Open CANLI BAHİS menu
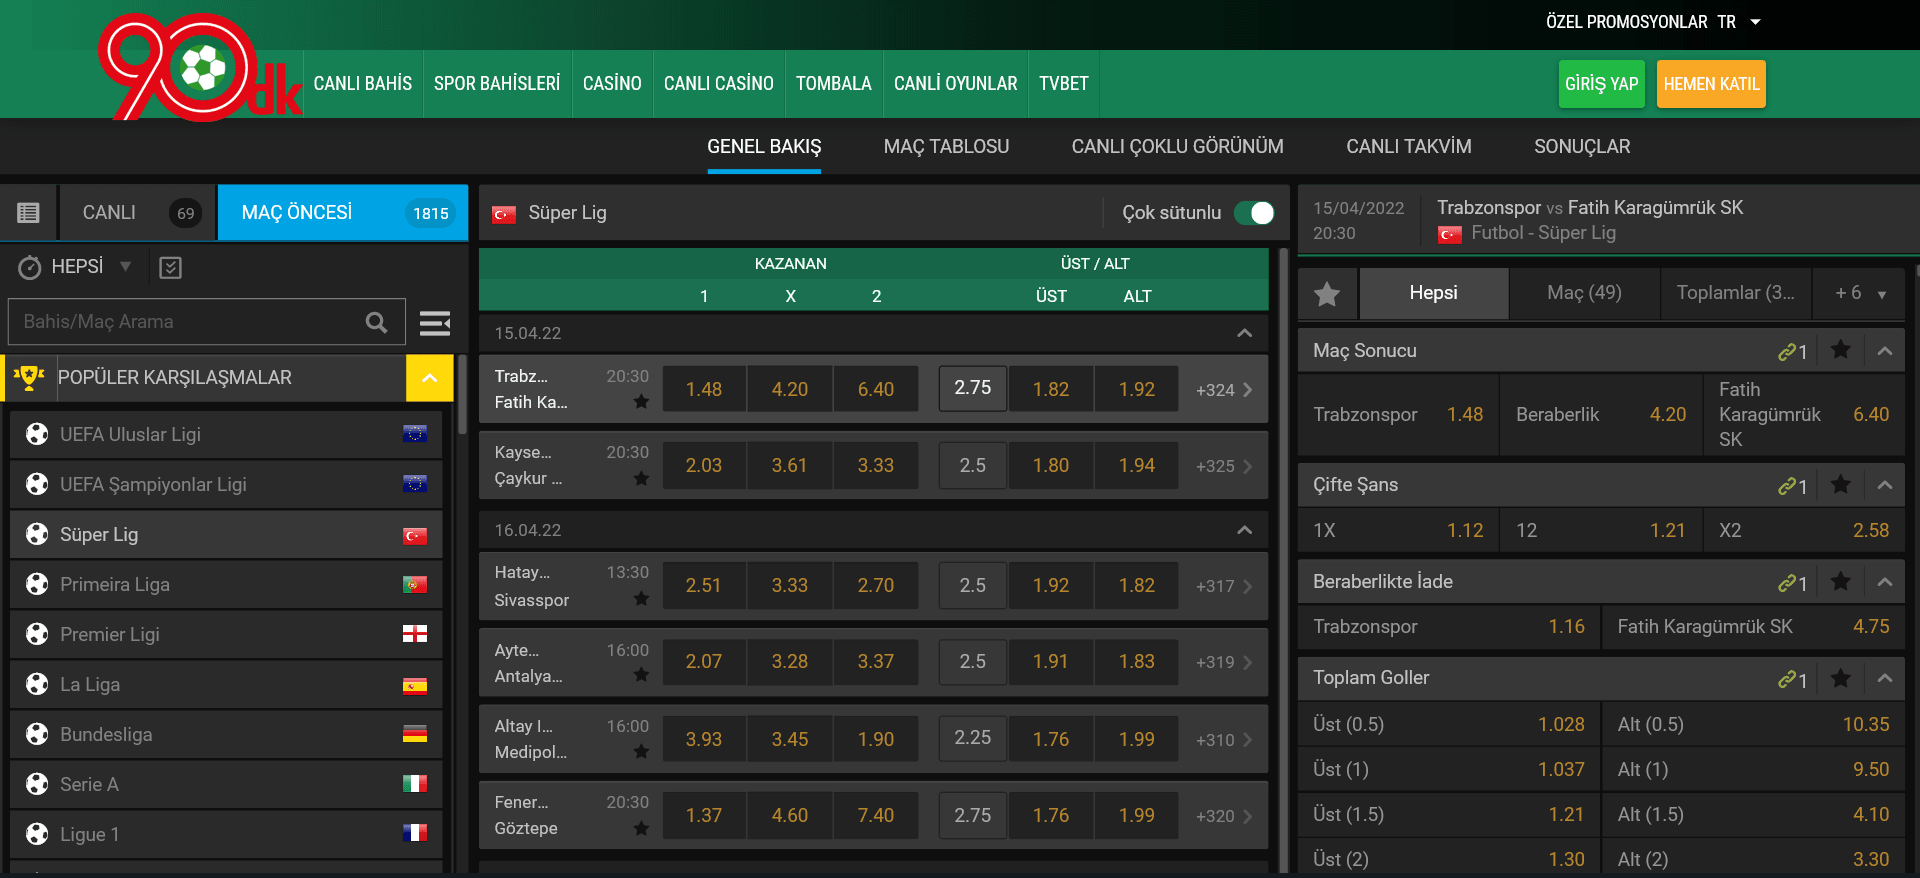This screenshot has height=878, width=1920. pyautogui.click(x=363, y=84)
